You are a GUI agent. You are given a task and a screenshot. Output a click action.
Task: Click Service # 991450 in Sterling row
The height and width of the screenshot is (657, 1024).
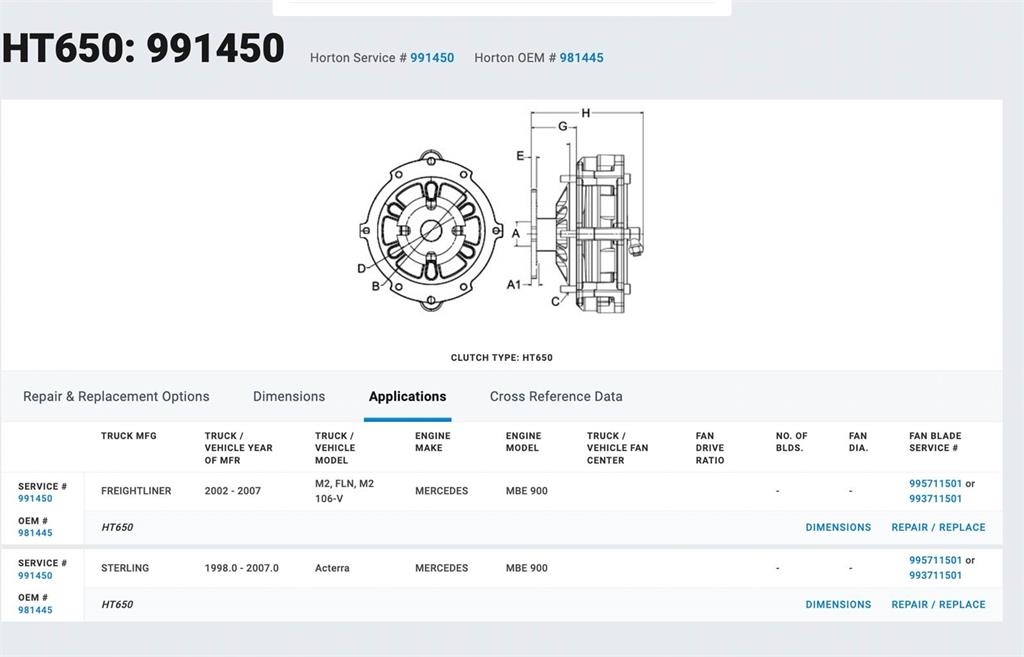coord(35,576)
